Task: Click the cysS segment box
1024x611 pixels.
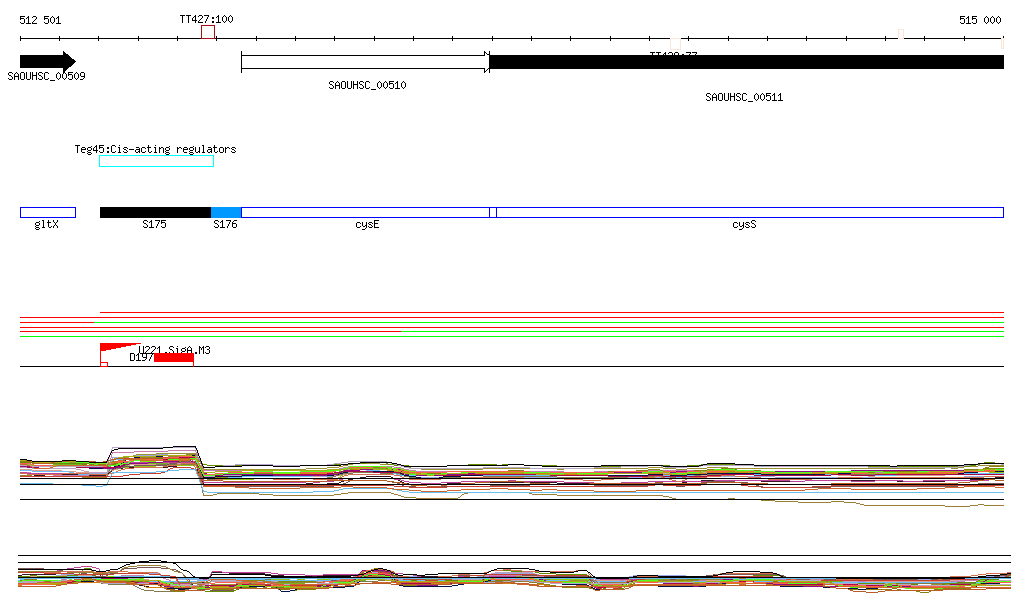Action: tap(749, 212)
